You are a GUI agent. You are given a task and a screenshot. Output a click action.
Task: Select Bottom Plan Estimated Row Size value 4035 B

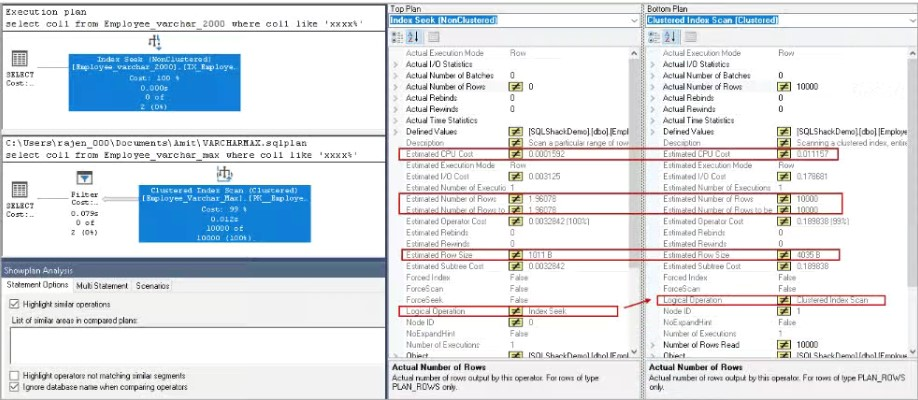point(809,255)
